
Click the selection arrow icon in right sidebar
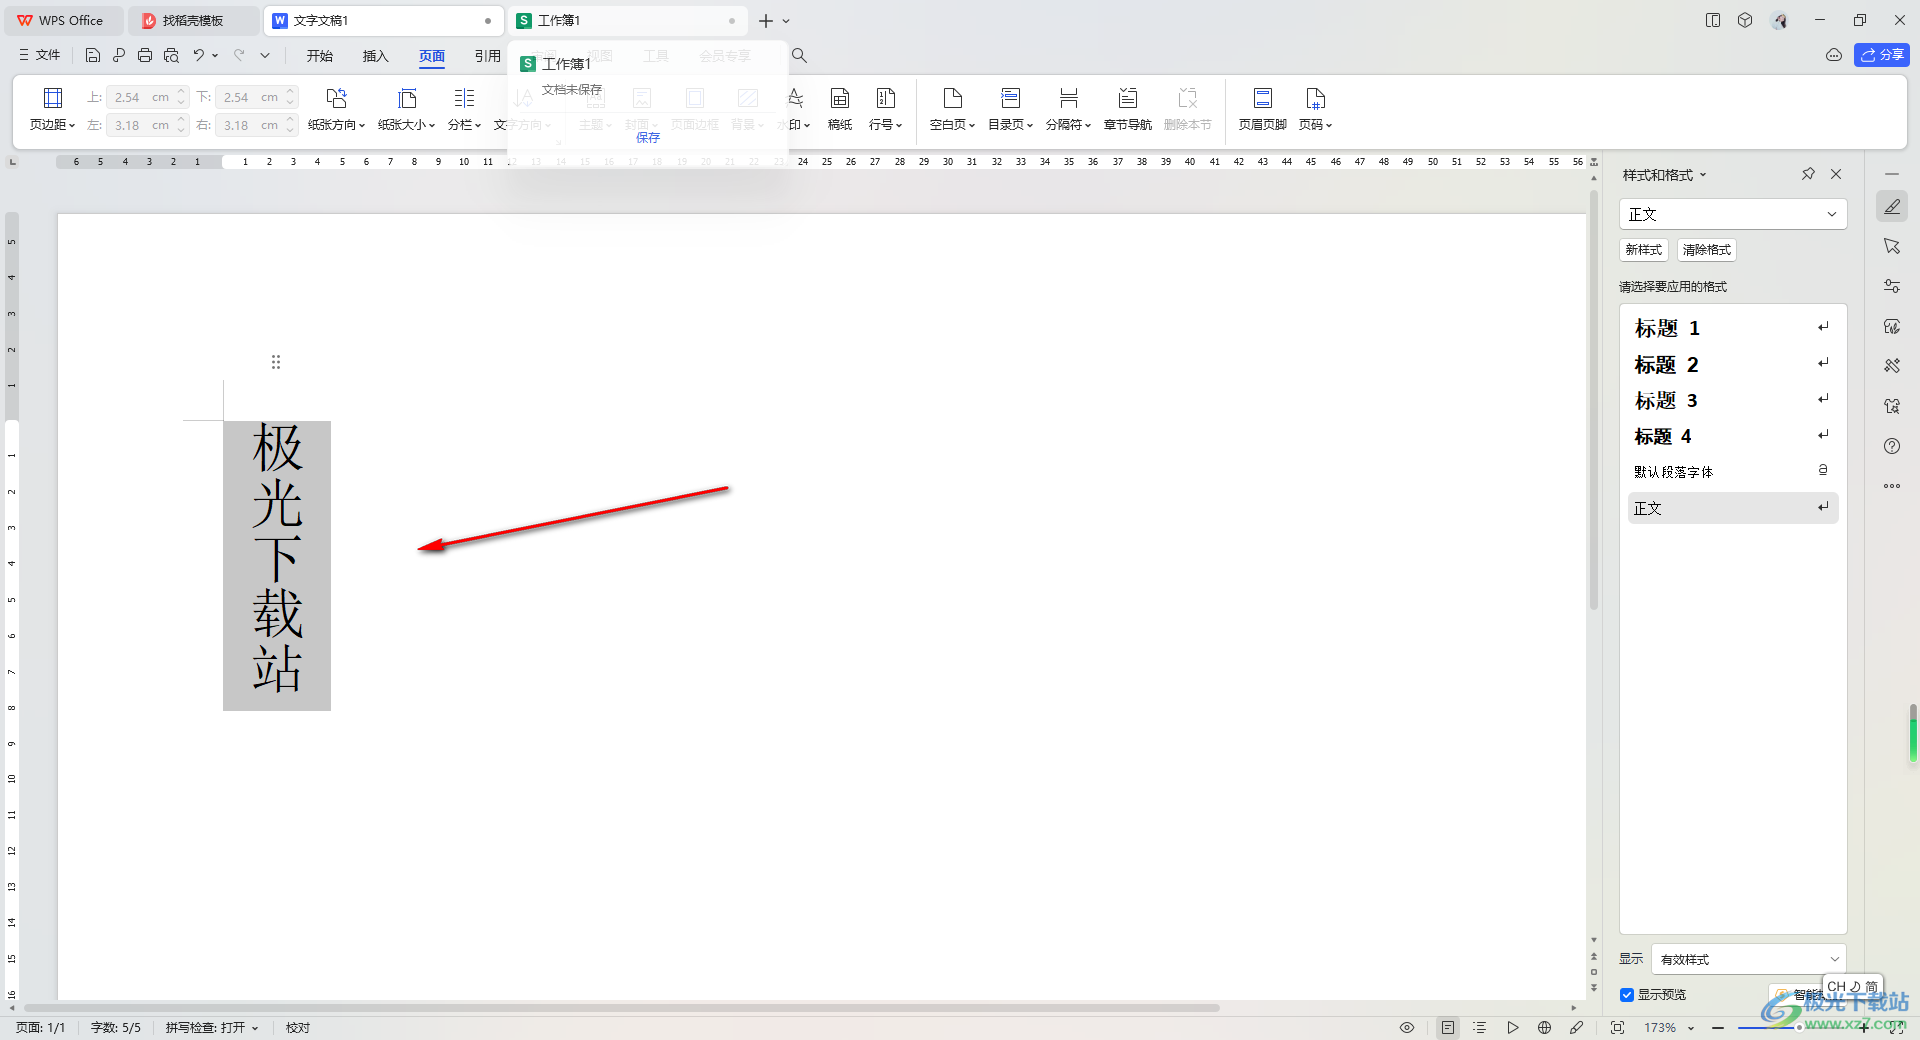tap(1892, 246)
